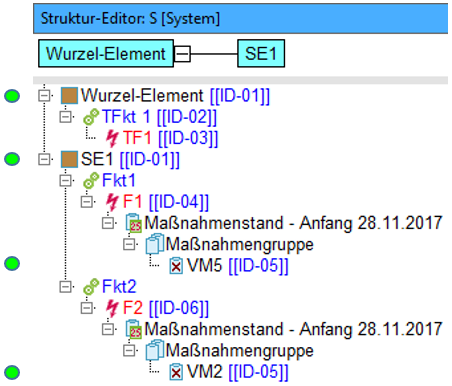This screenshot has height=386, width=452.
Task: Click the lightning failure icon beside F2
Action: coord(112,308)
